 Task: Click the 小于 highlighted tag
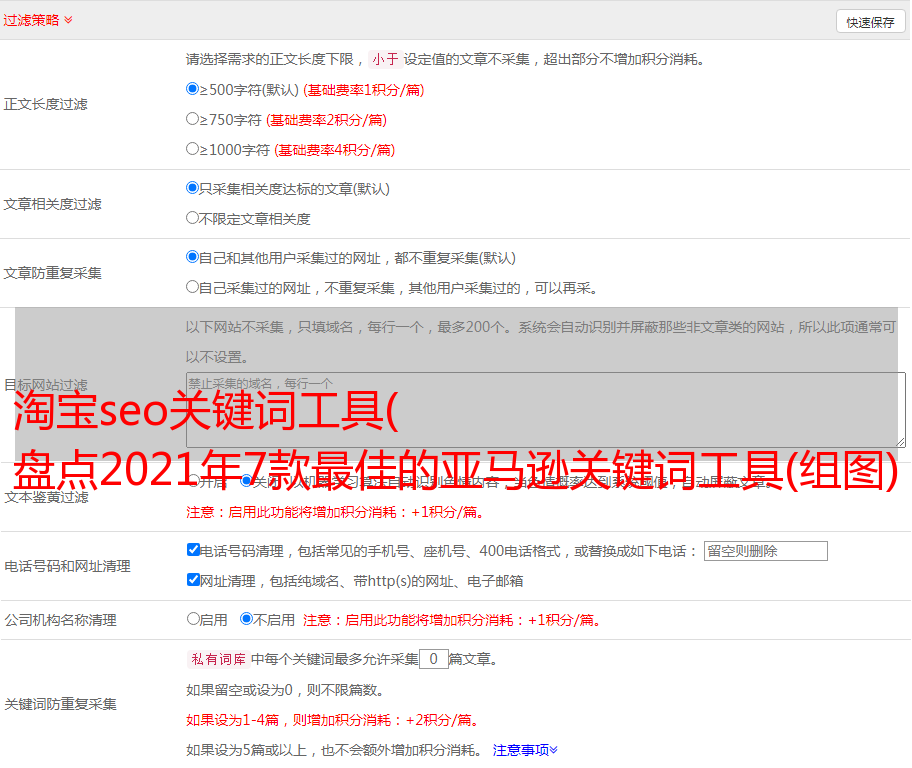(385, 59)
